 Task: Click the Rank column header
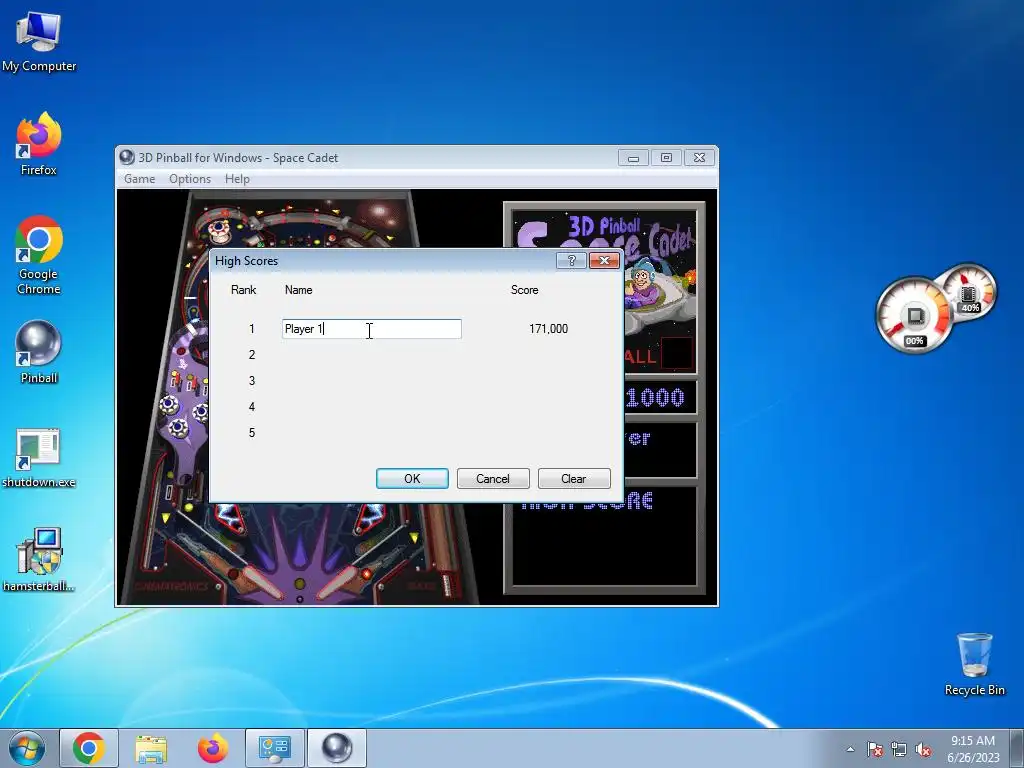[x=244, y=290]
